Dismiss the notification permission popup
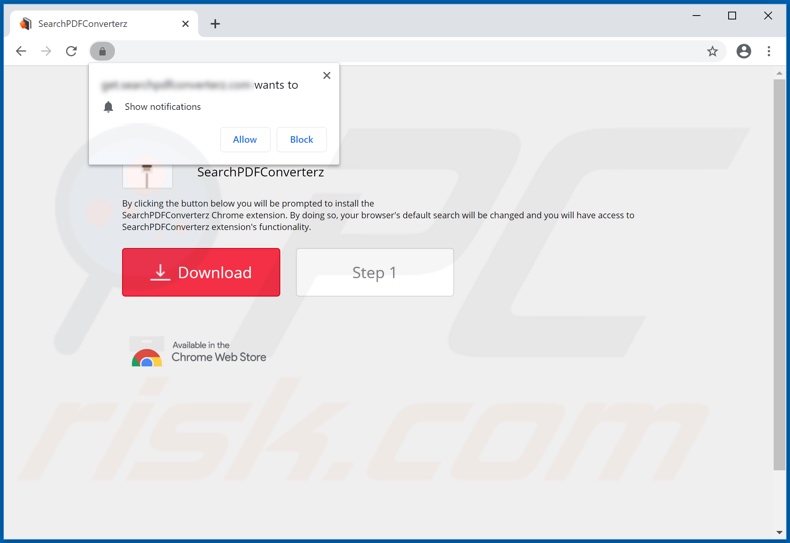 [326, 76]
